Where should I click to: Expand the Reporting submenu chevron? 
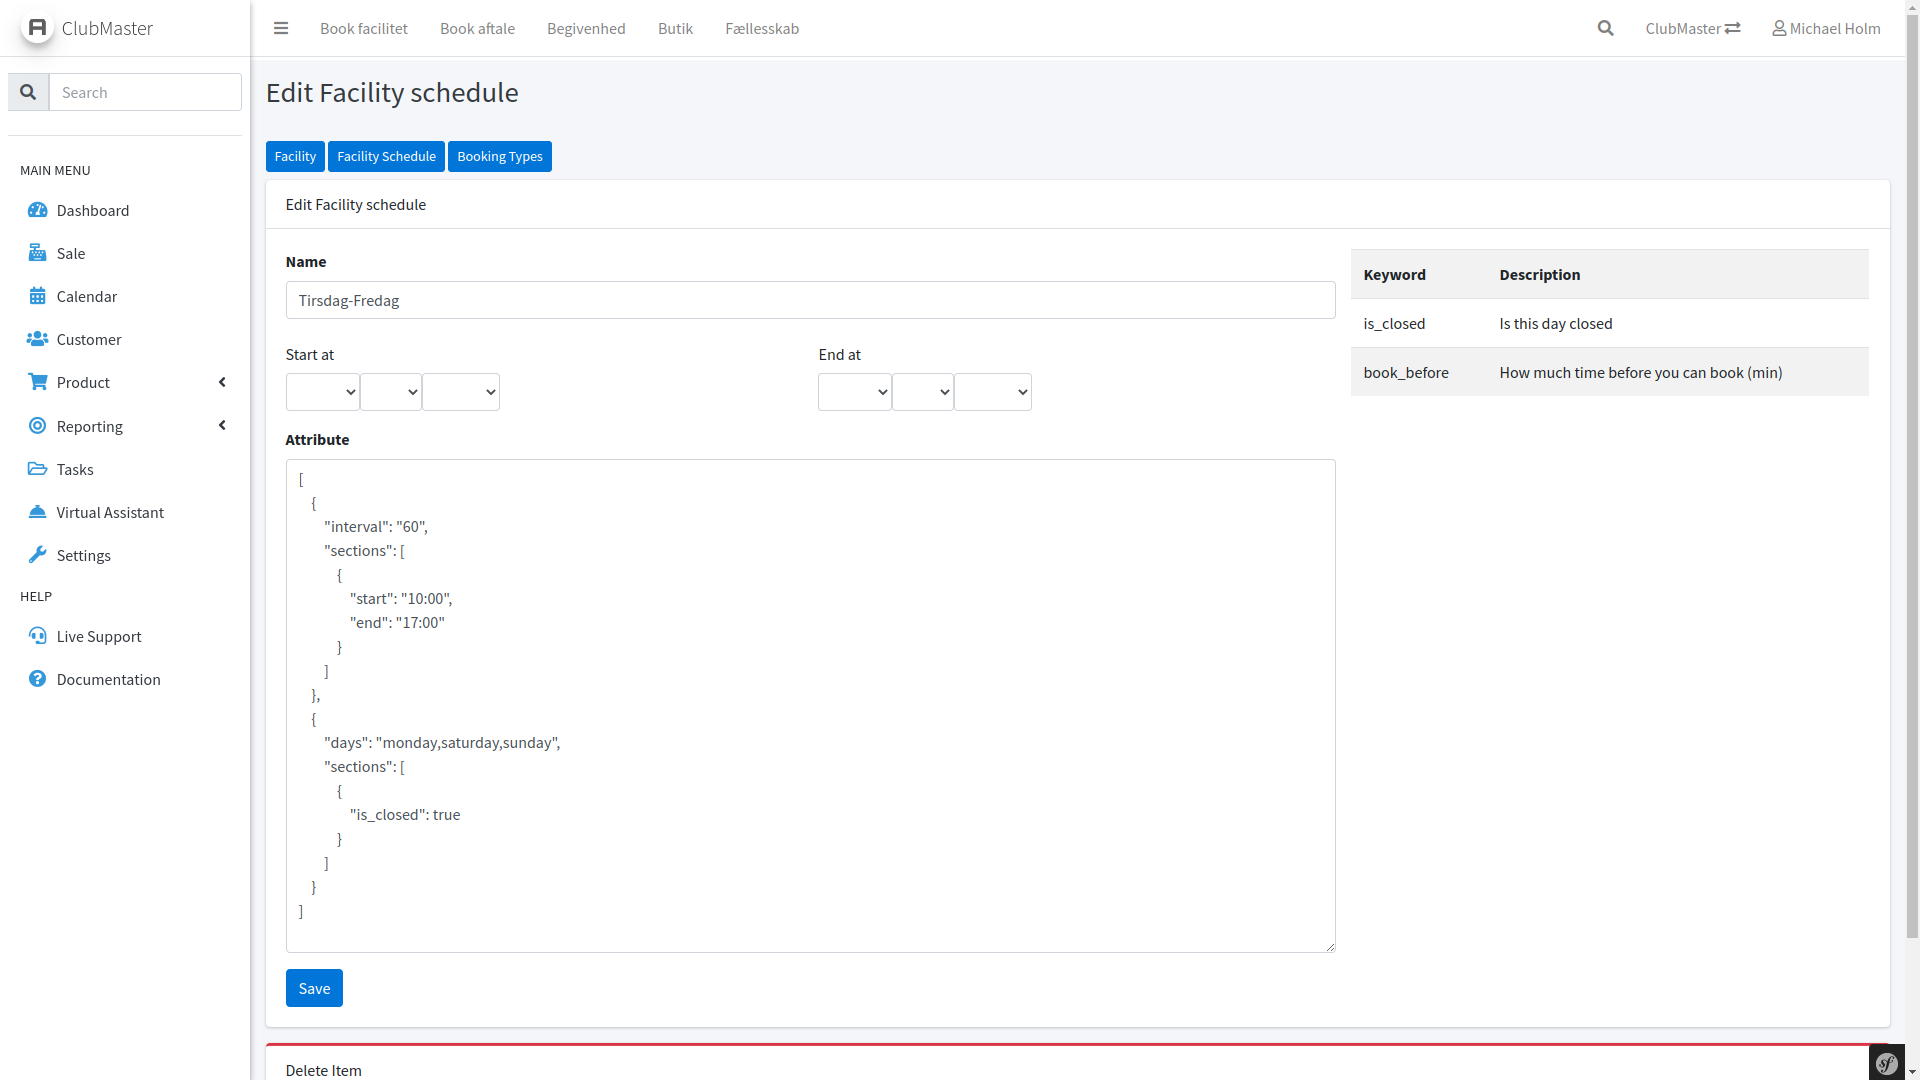(x=222, y=426)
